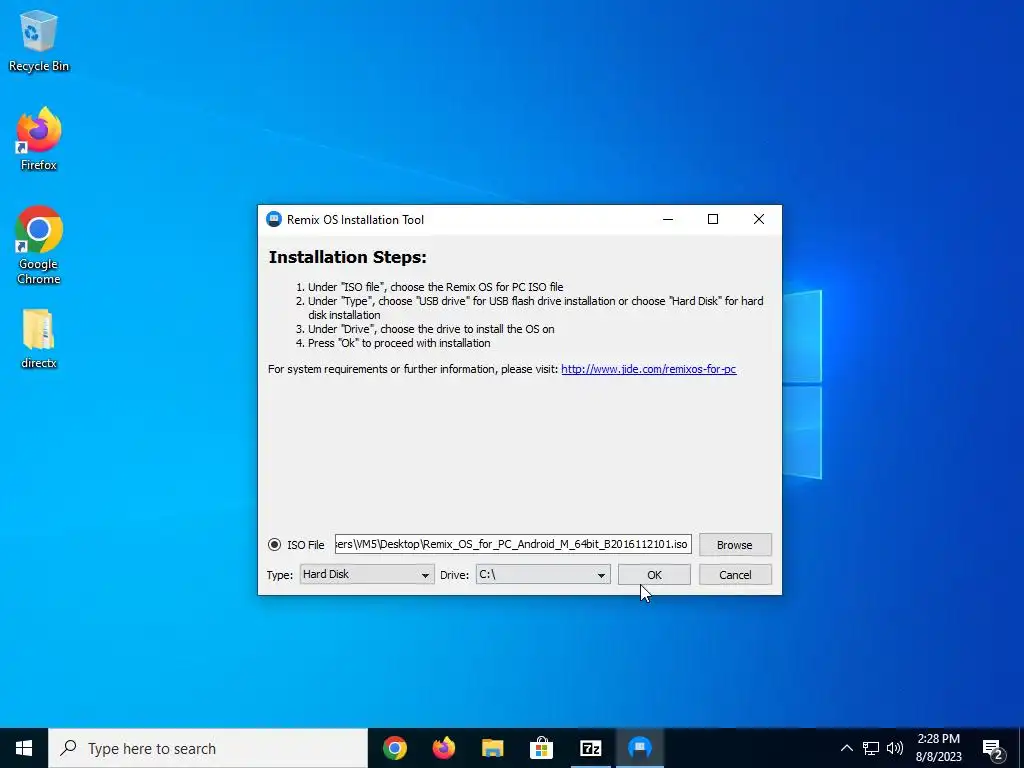Select the Recycle Bin desktop icon
The image size is (1024, 768).
(x=39, y=41)
